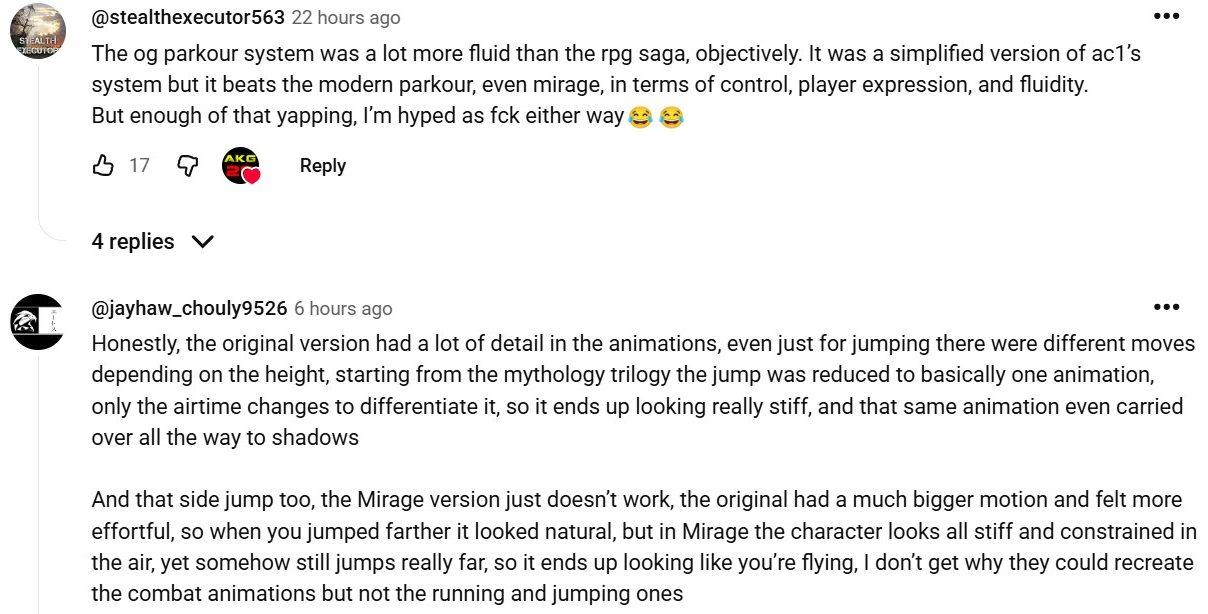
Task: Open the @jayhaw_chouly9526 username link
Action: 189,308
